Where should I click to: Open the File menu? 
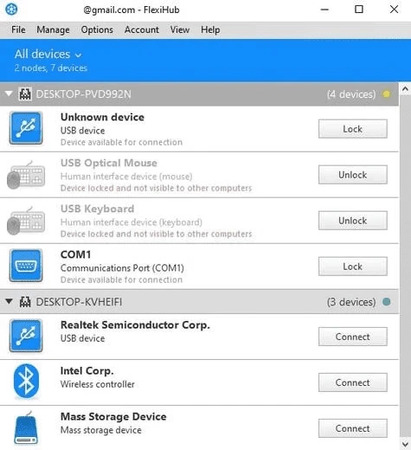point(18,30)
